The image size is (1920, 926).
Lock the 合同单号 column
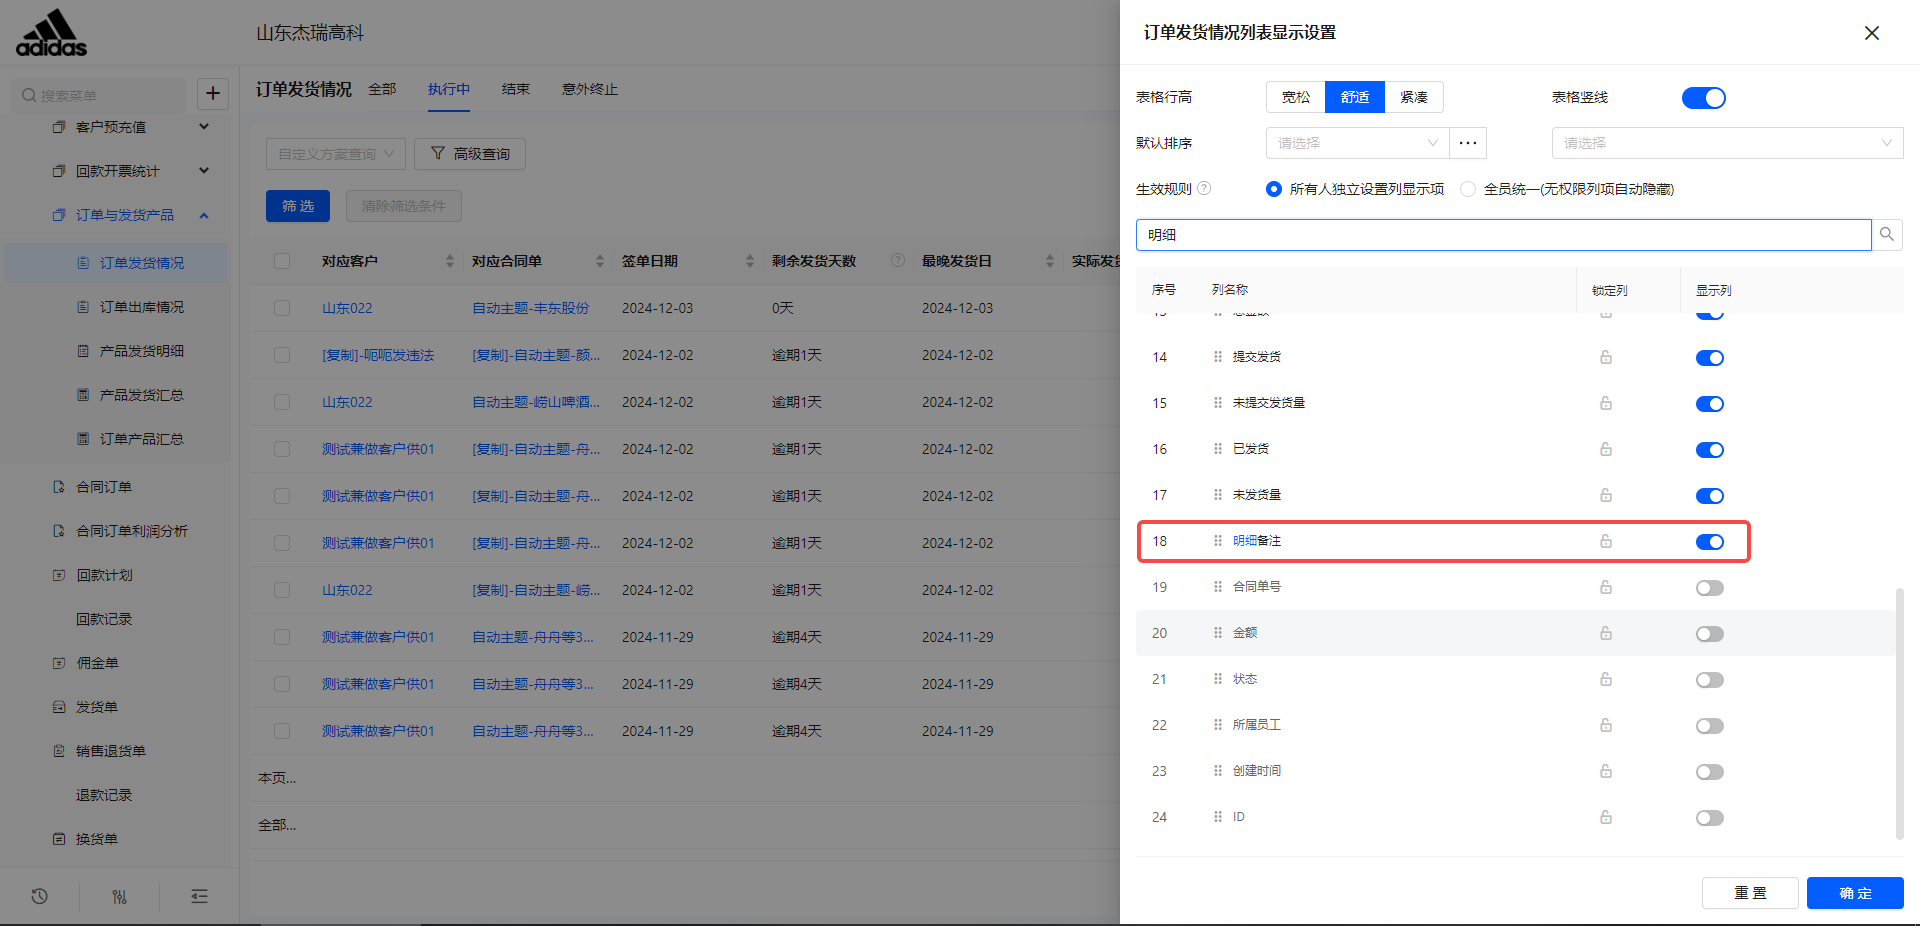(1606, 587)
